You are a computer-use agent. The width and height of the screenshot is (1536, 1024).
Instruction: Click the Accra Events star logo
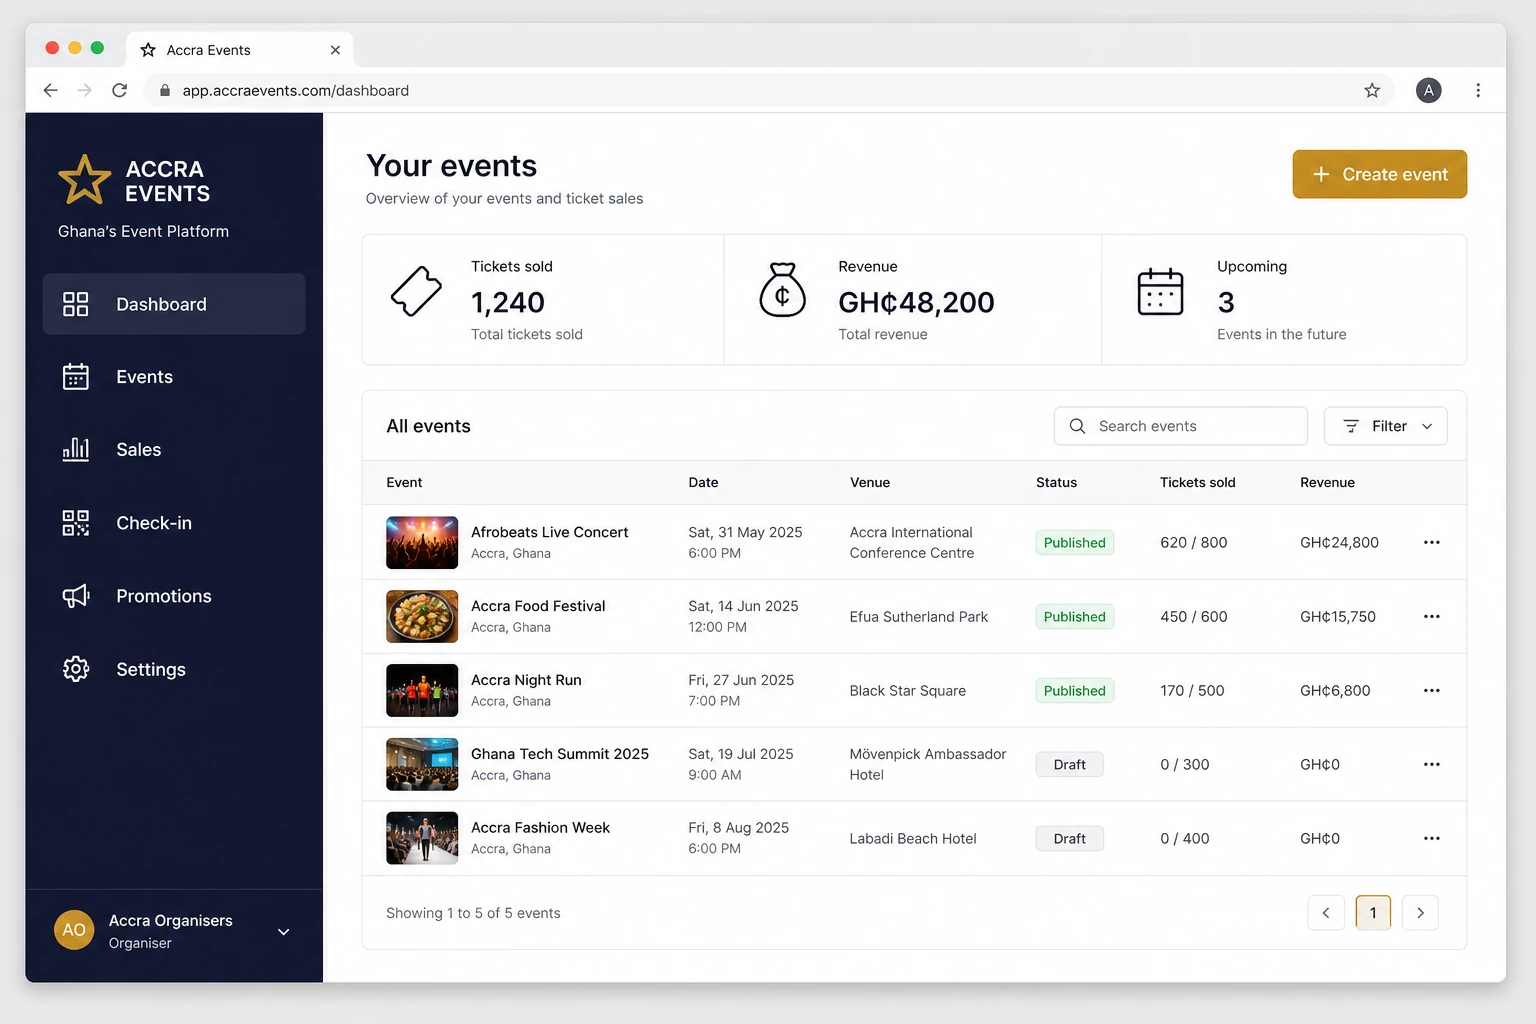click(x=85, y=180)
